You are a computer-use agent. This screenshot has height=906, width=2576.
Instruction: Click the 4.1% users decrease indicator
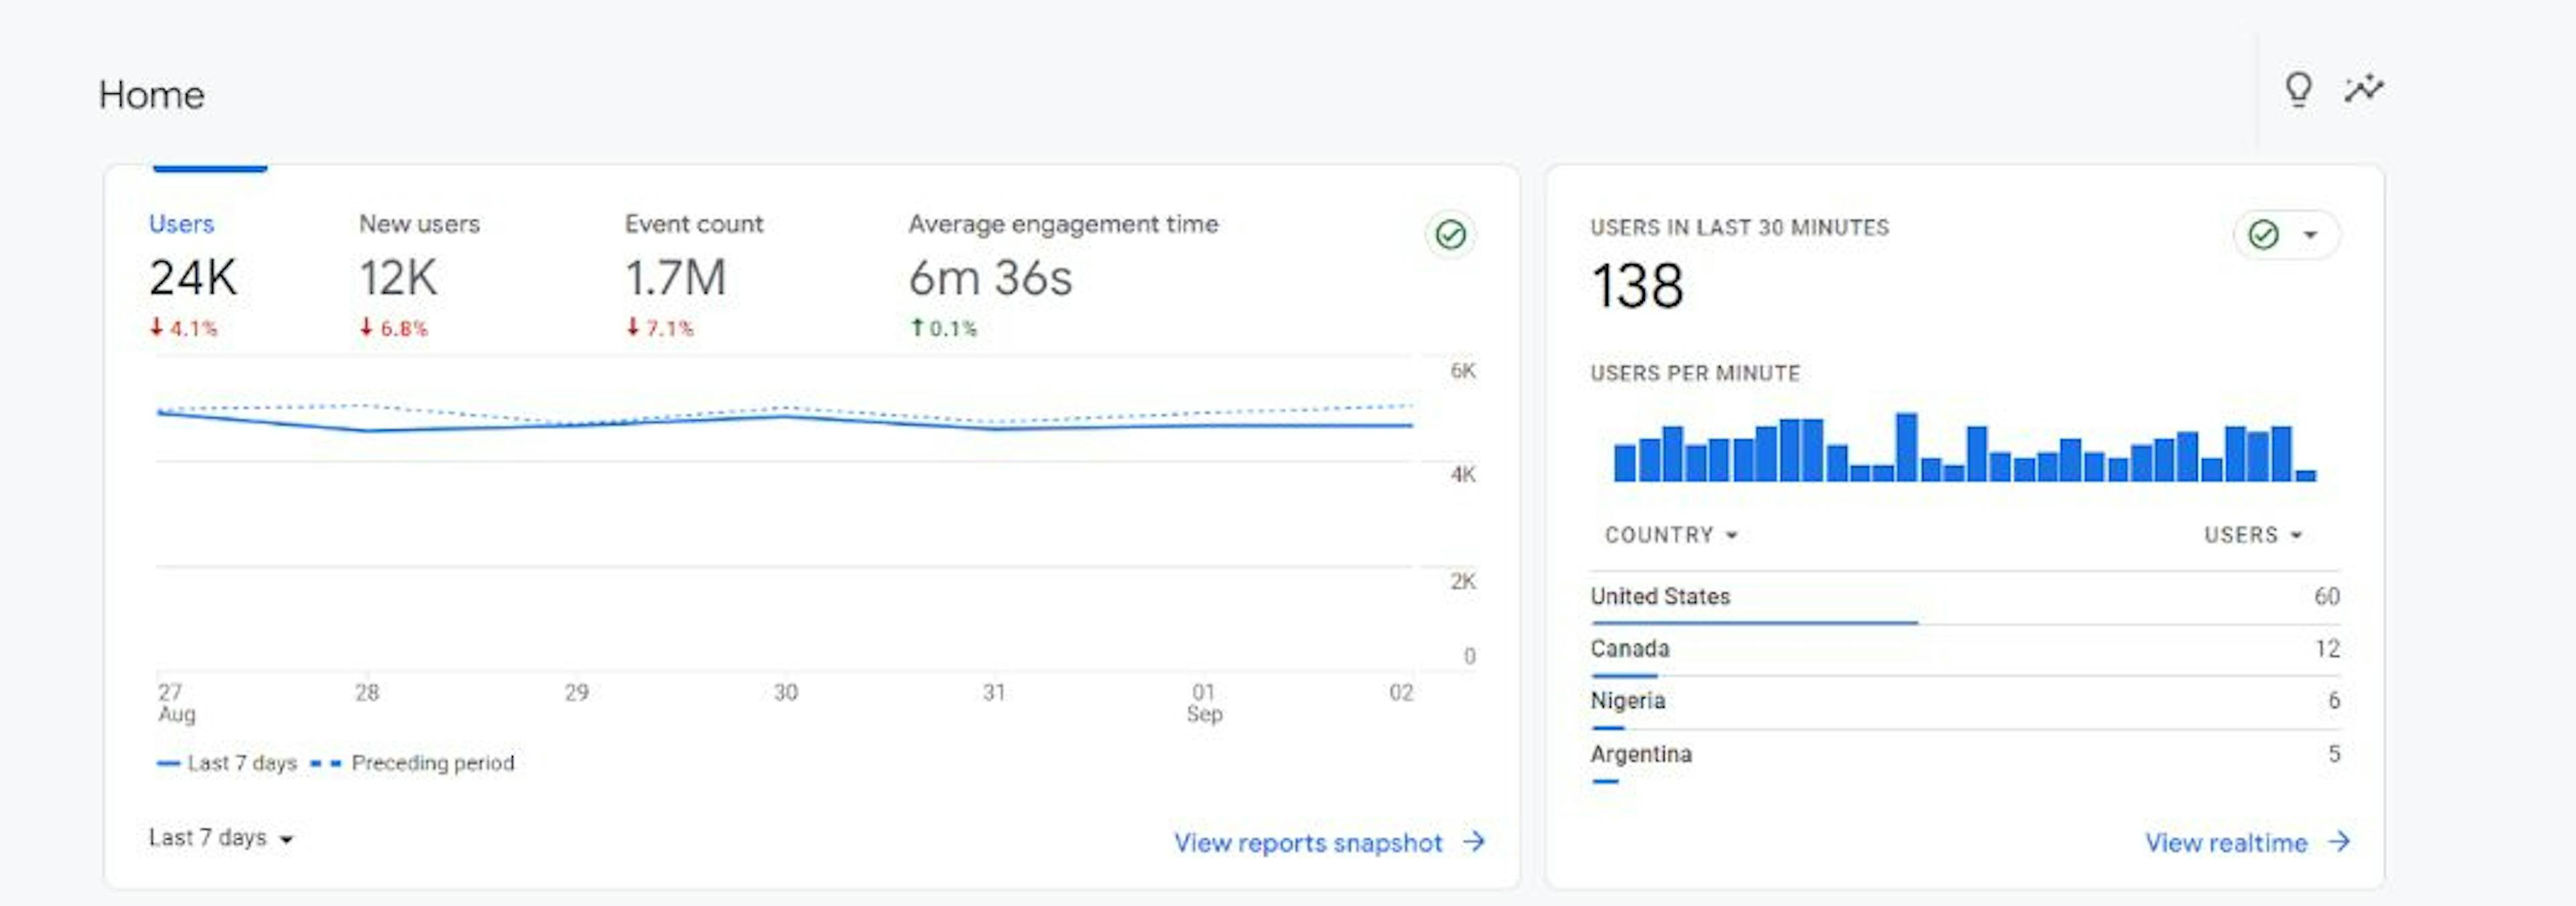183,328
